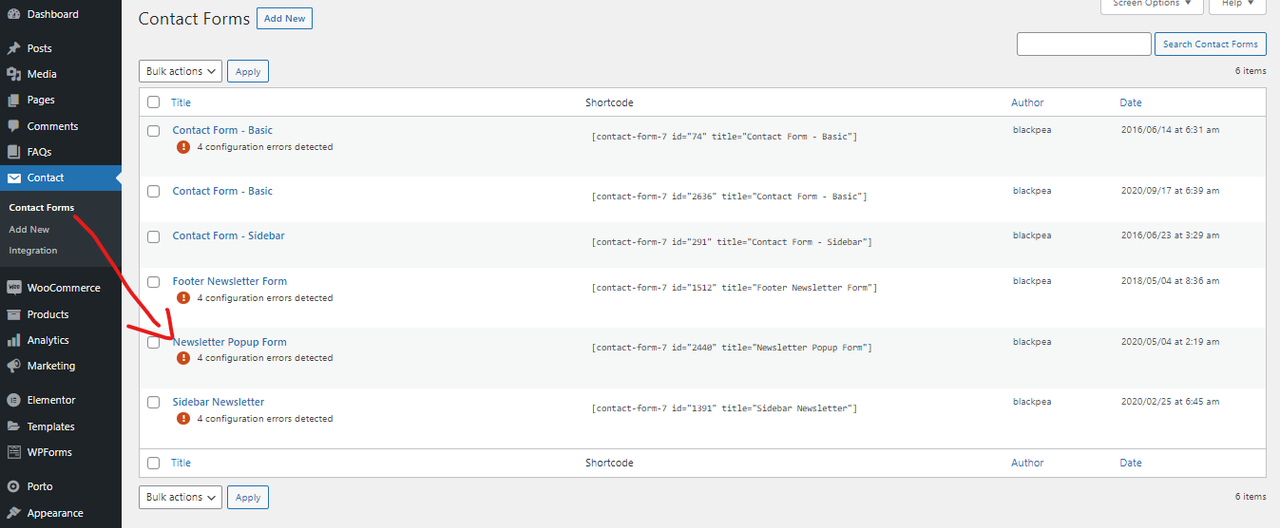
Task: Click the top Apply button
Action: pyautogui.click(x=248, y=71)
